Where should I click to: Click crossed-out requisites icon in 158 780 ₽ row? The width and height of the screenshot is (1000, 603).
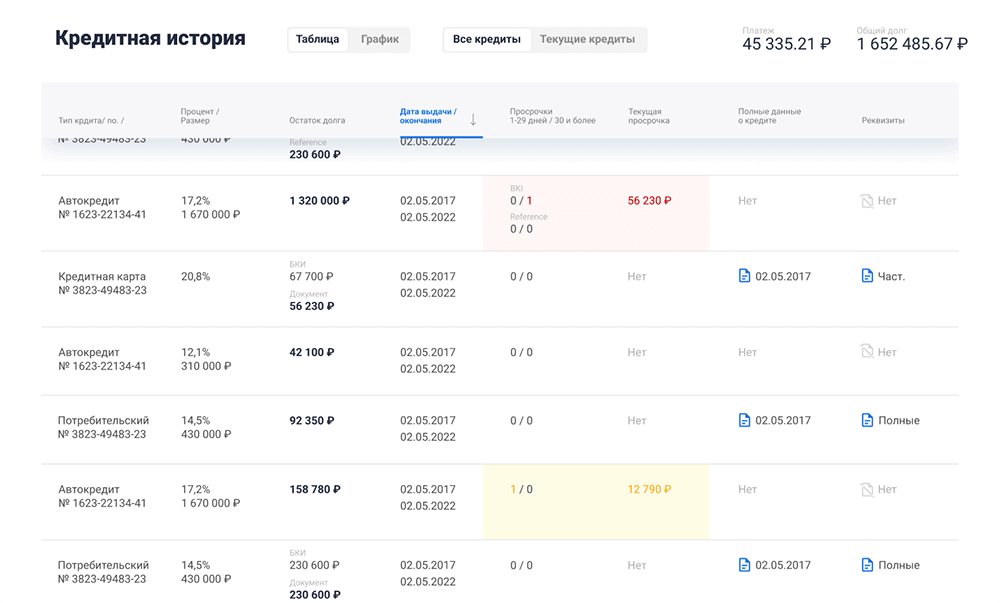[867, 490]
